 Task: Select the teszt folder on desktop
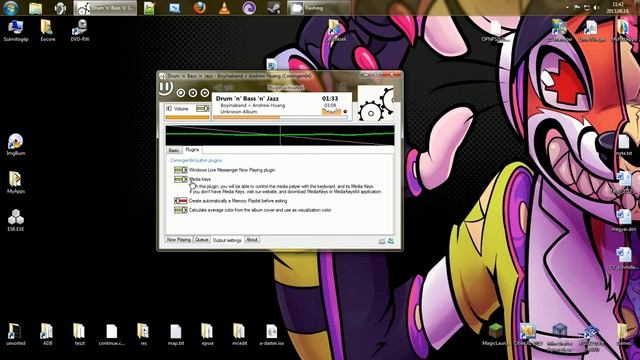[80, 334]
